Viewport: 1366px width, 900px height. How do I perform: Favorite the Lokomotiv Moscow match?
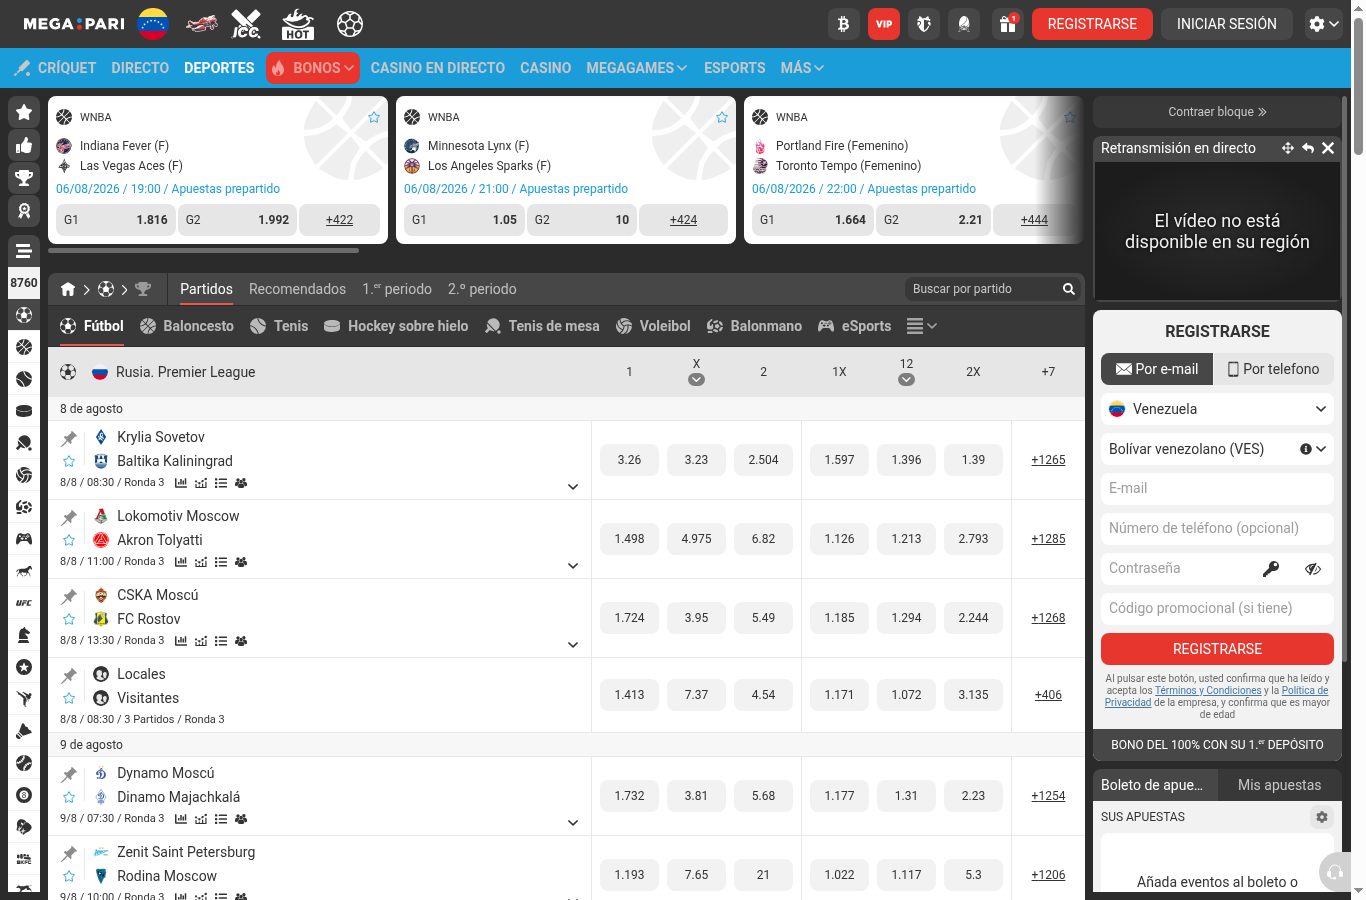[69, 540]
